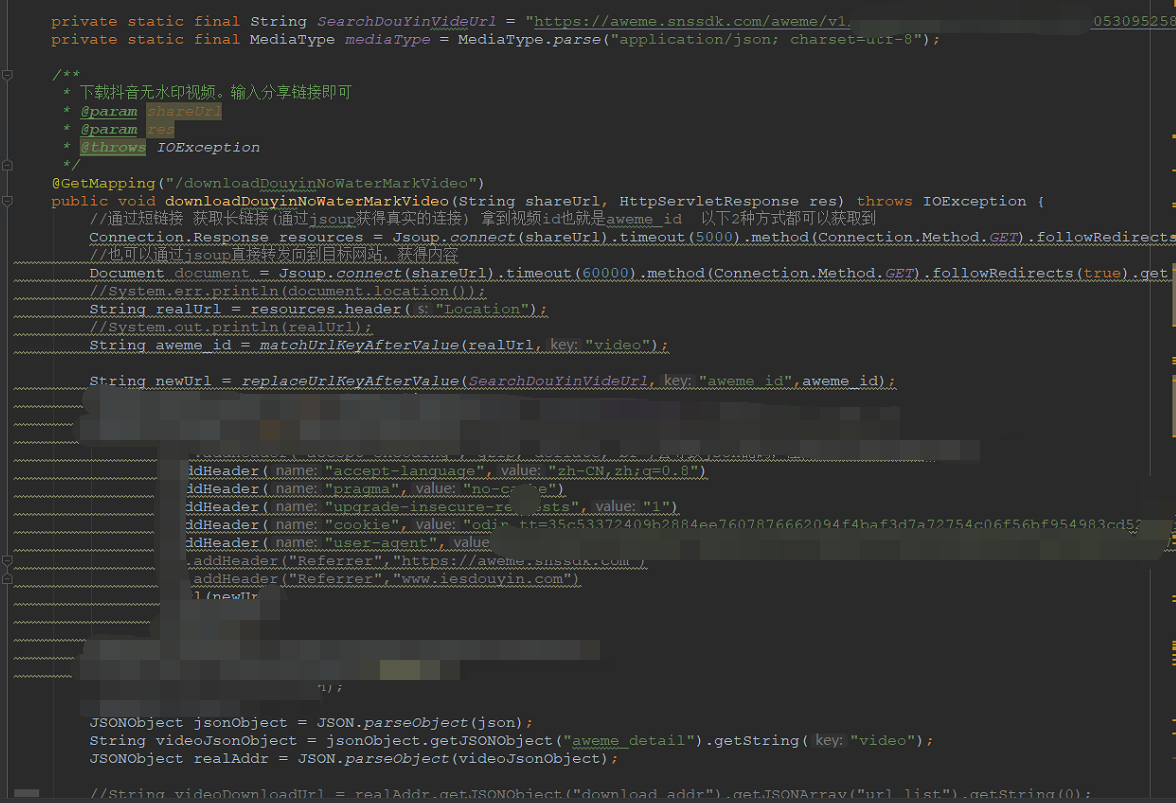Select the @throws IOException tag in the Javadoc
The width and height of the screenshot is (1176, 803).
coord(112,147)
